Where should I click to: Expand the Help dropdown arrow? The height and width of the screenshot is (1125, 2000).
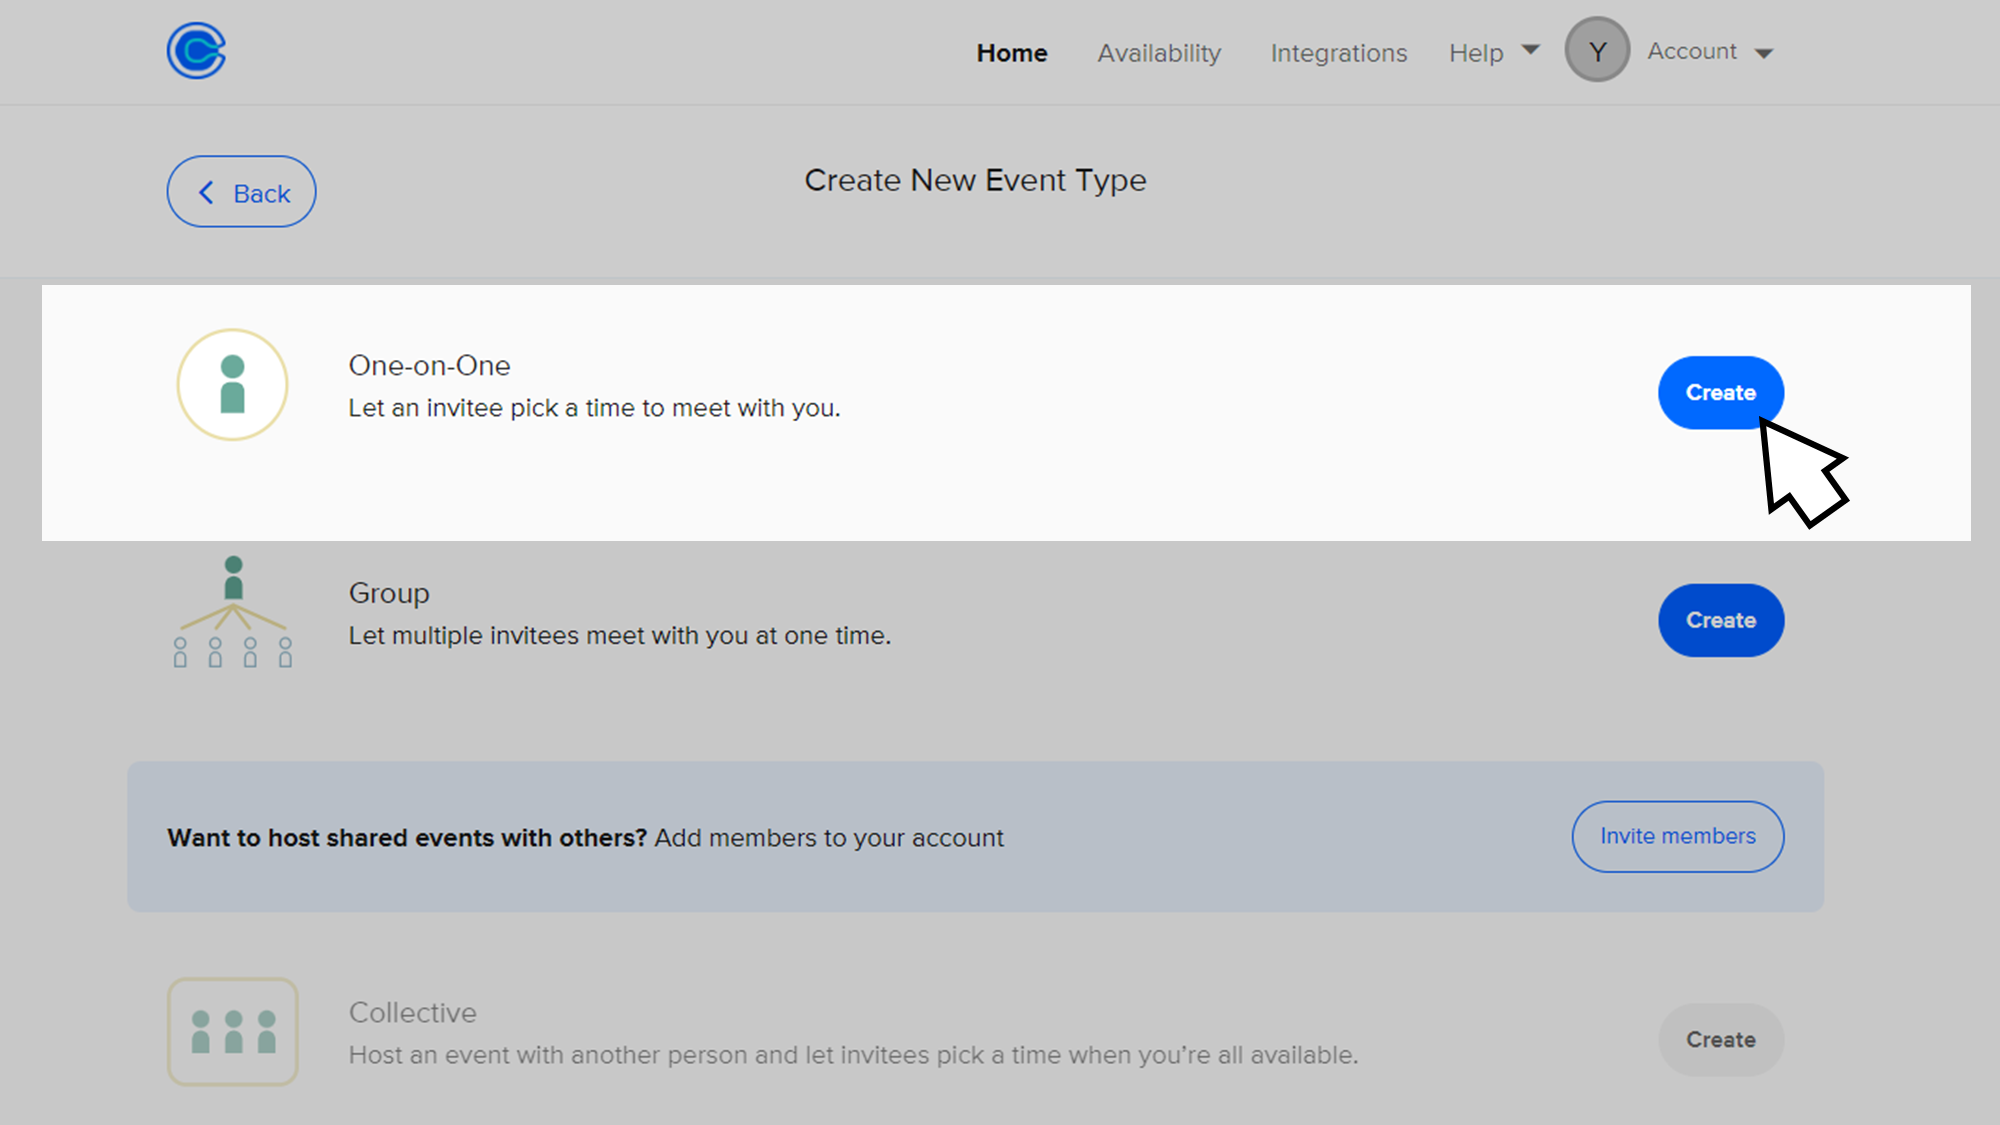1530,50
